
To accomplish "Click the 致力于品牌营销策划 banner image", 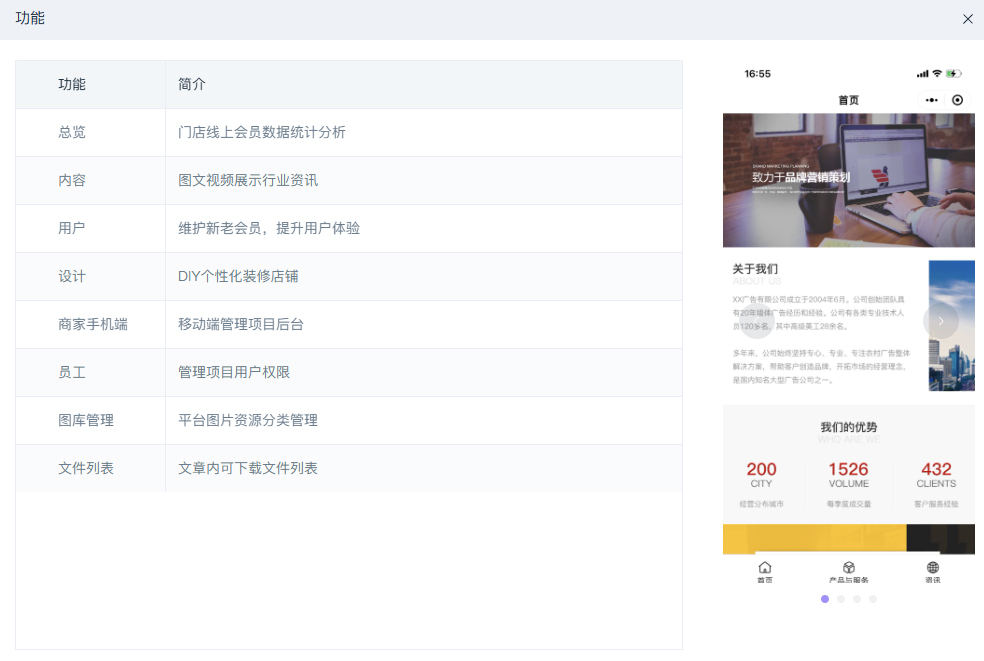I will [848, 180].
